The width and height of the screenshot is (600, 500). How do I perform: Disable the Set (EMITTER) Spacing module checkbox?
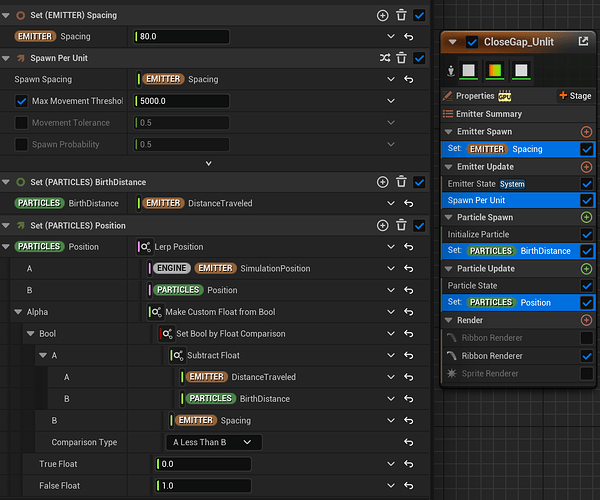coord(419,15)
